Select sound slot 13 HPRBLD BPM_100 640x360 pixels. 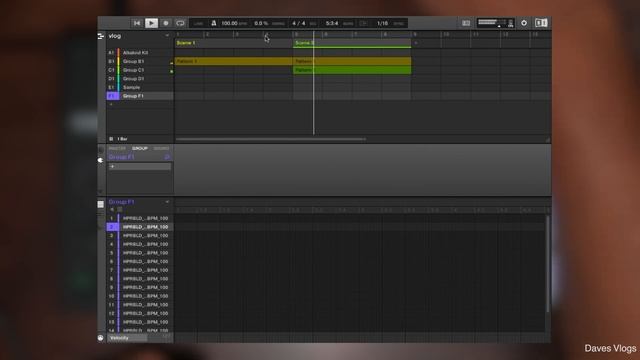point(140,322)
